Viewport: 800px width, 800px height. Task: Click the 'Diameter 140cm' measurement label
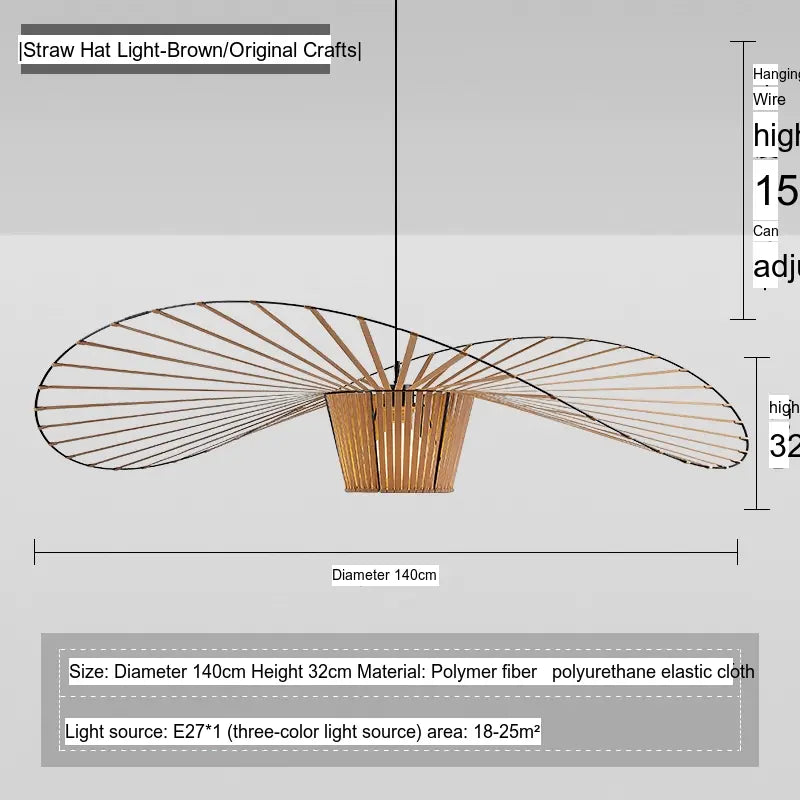click(384, 575)
